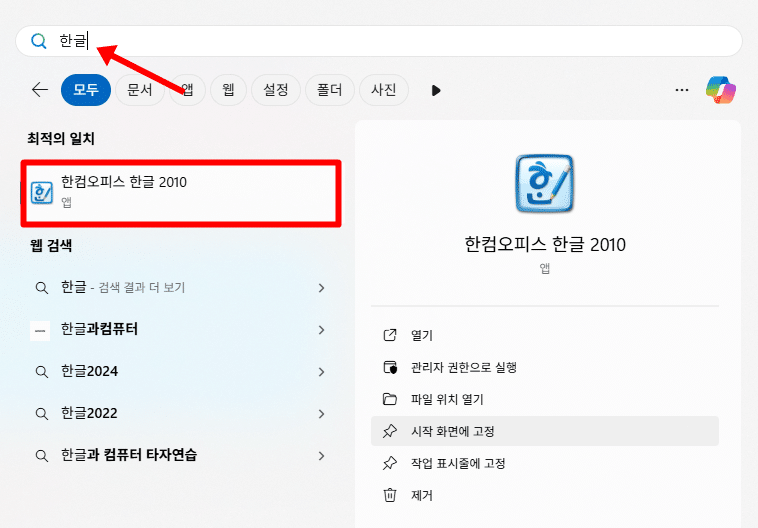Open the three-dot options menu

pos(682,90)
